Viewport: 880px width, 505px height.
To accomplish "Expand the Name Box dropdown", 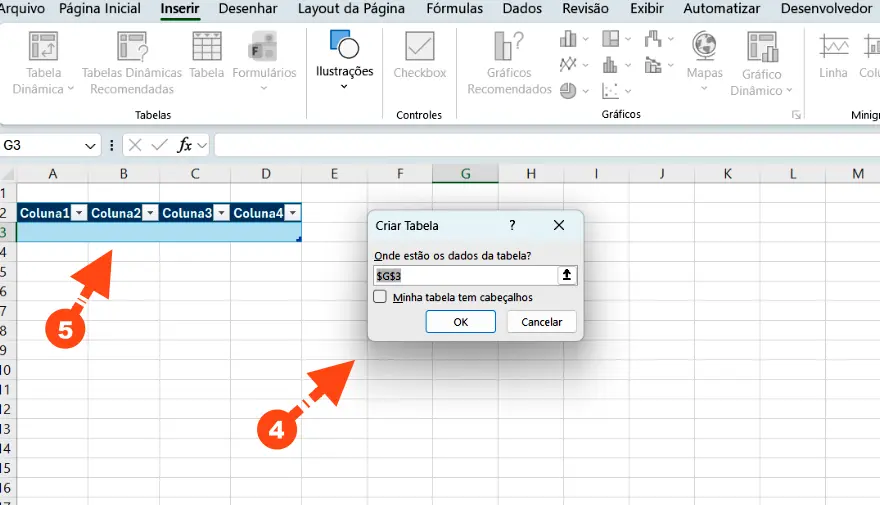I will [x=90, y=146].
